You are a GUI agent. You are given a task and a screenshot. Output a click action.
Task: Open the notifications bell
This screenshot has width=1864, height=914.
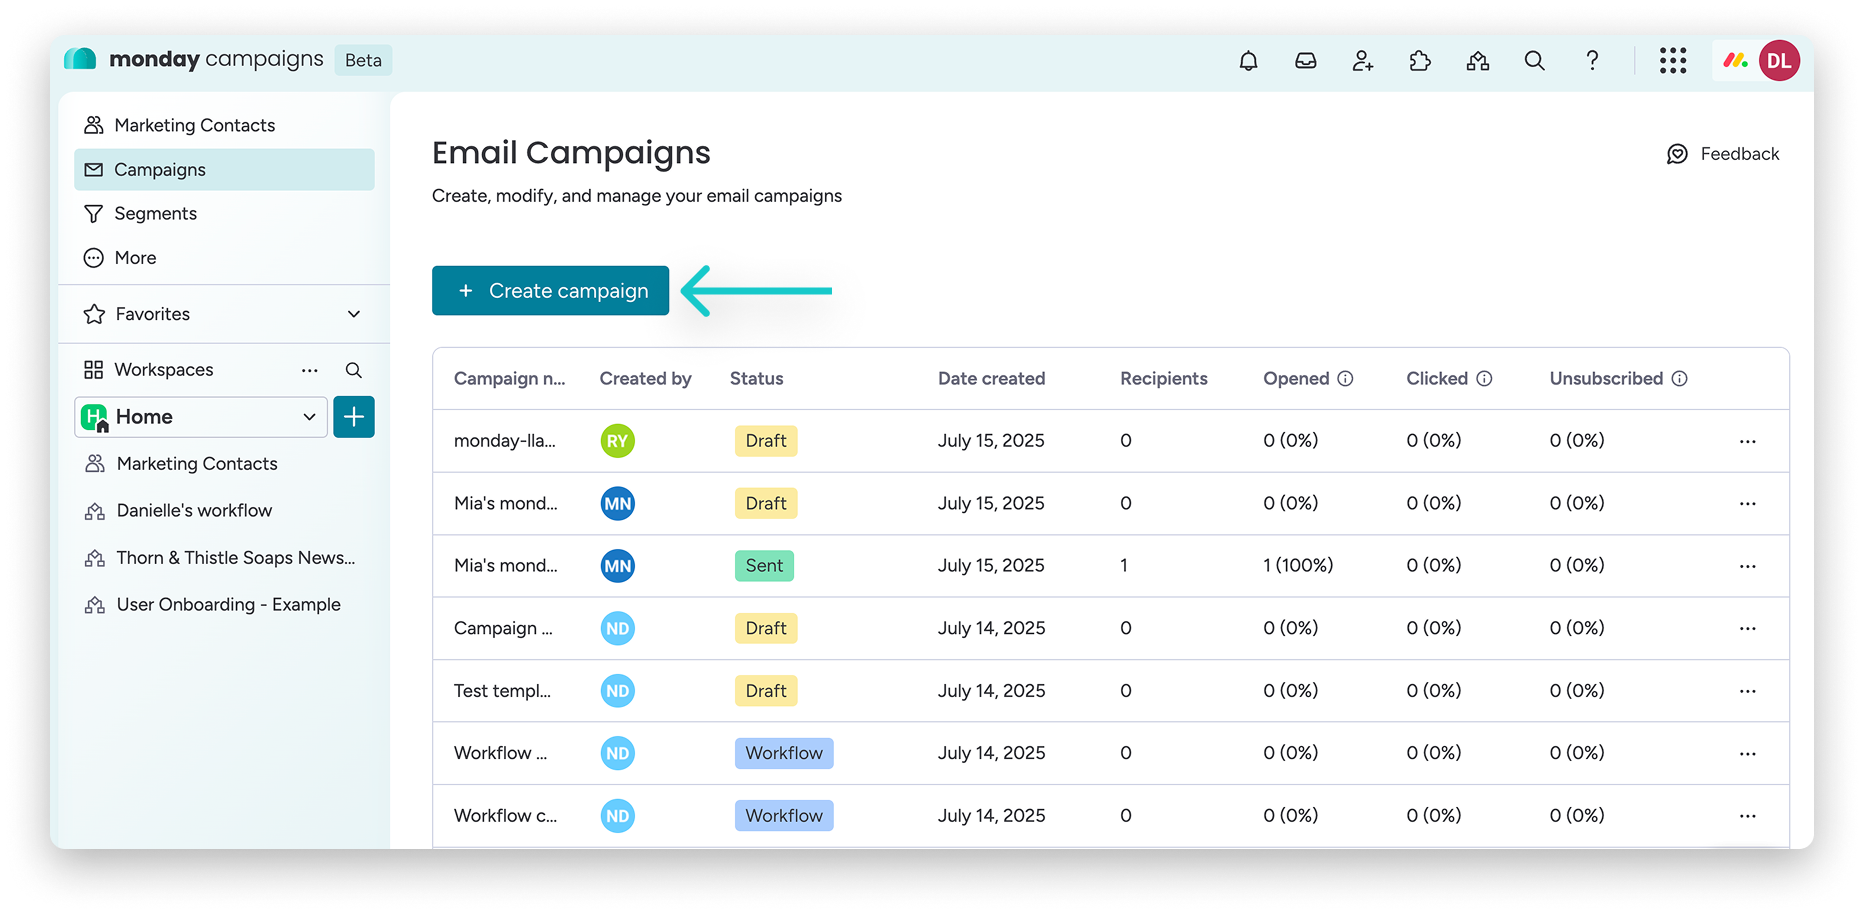click(1248, 61)
